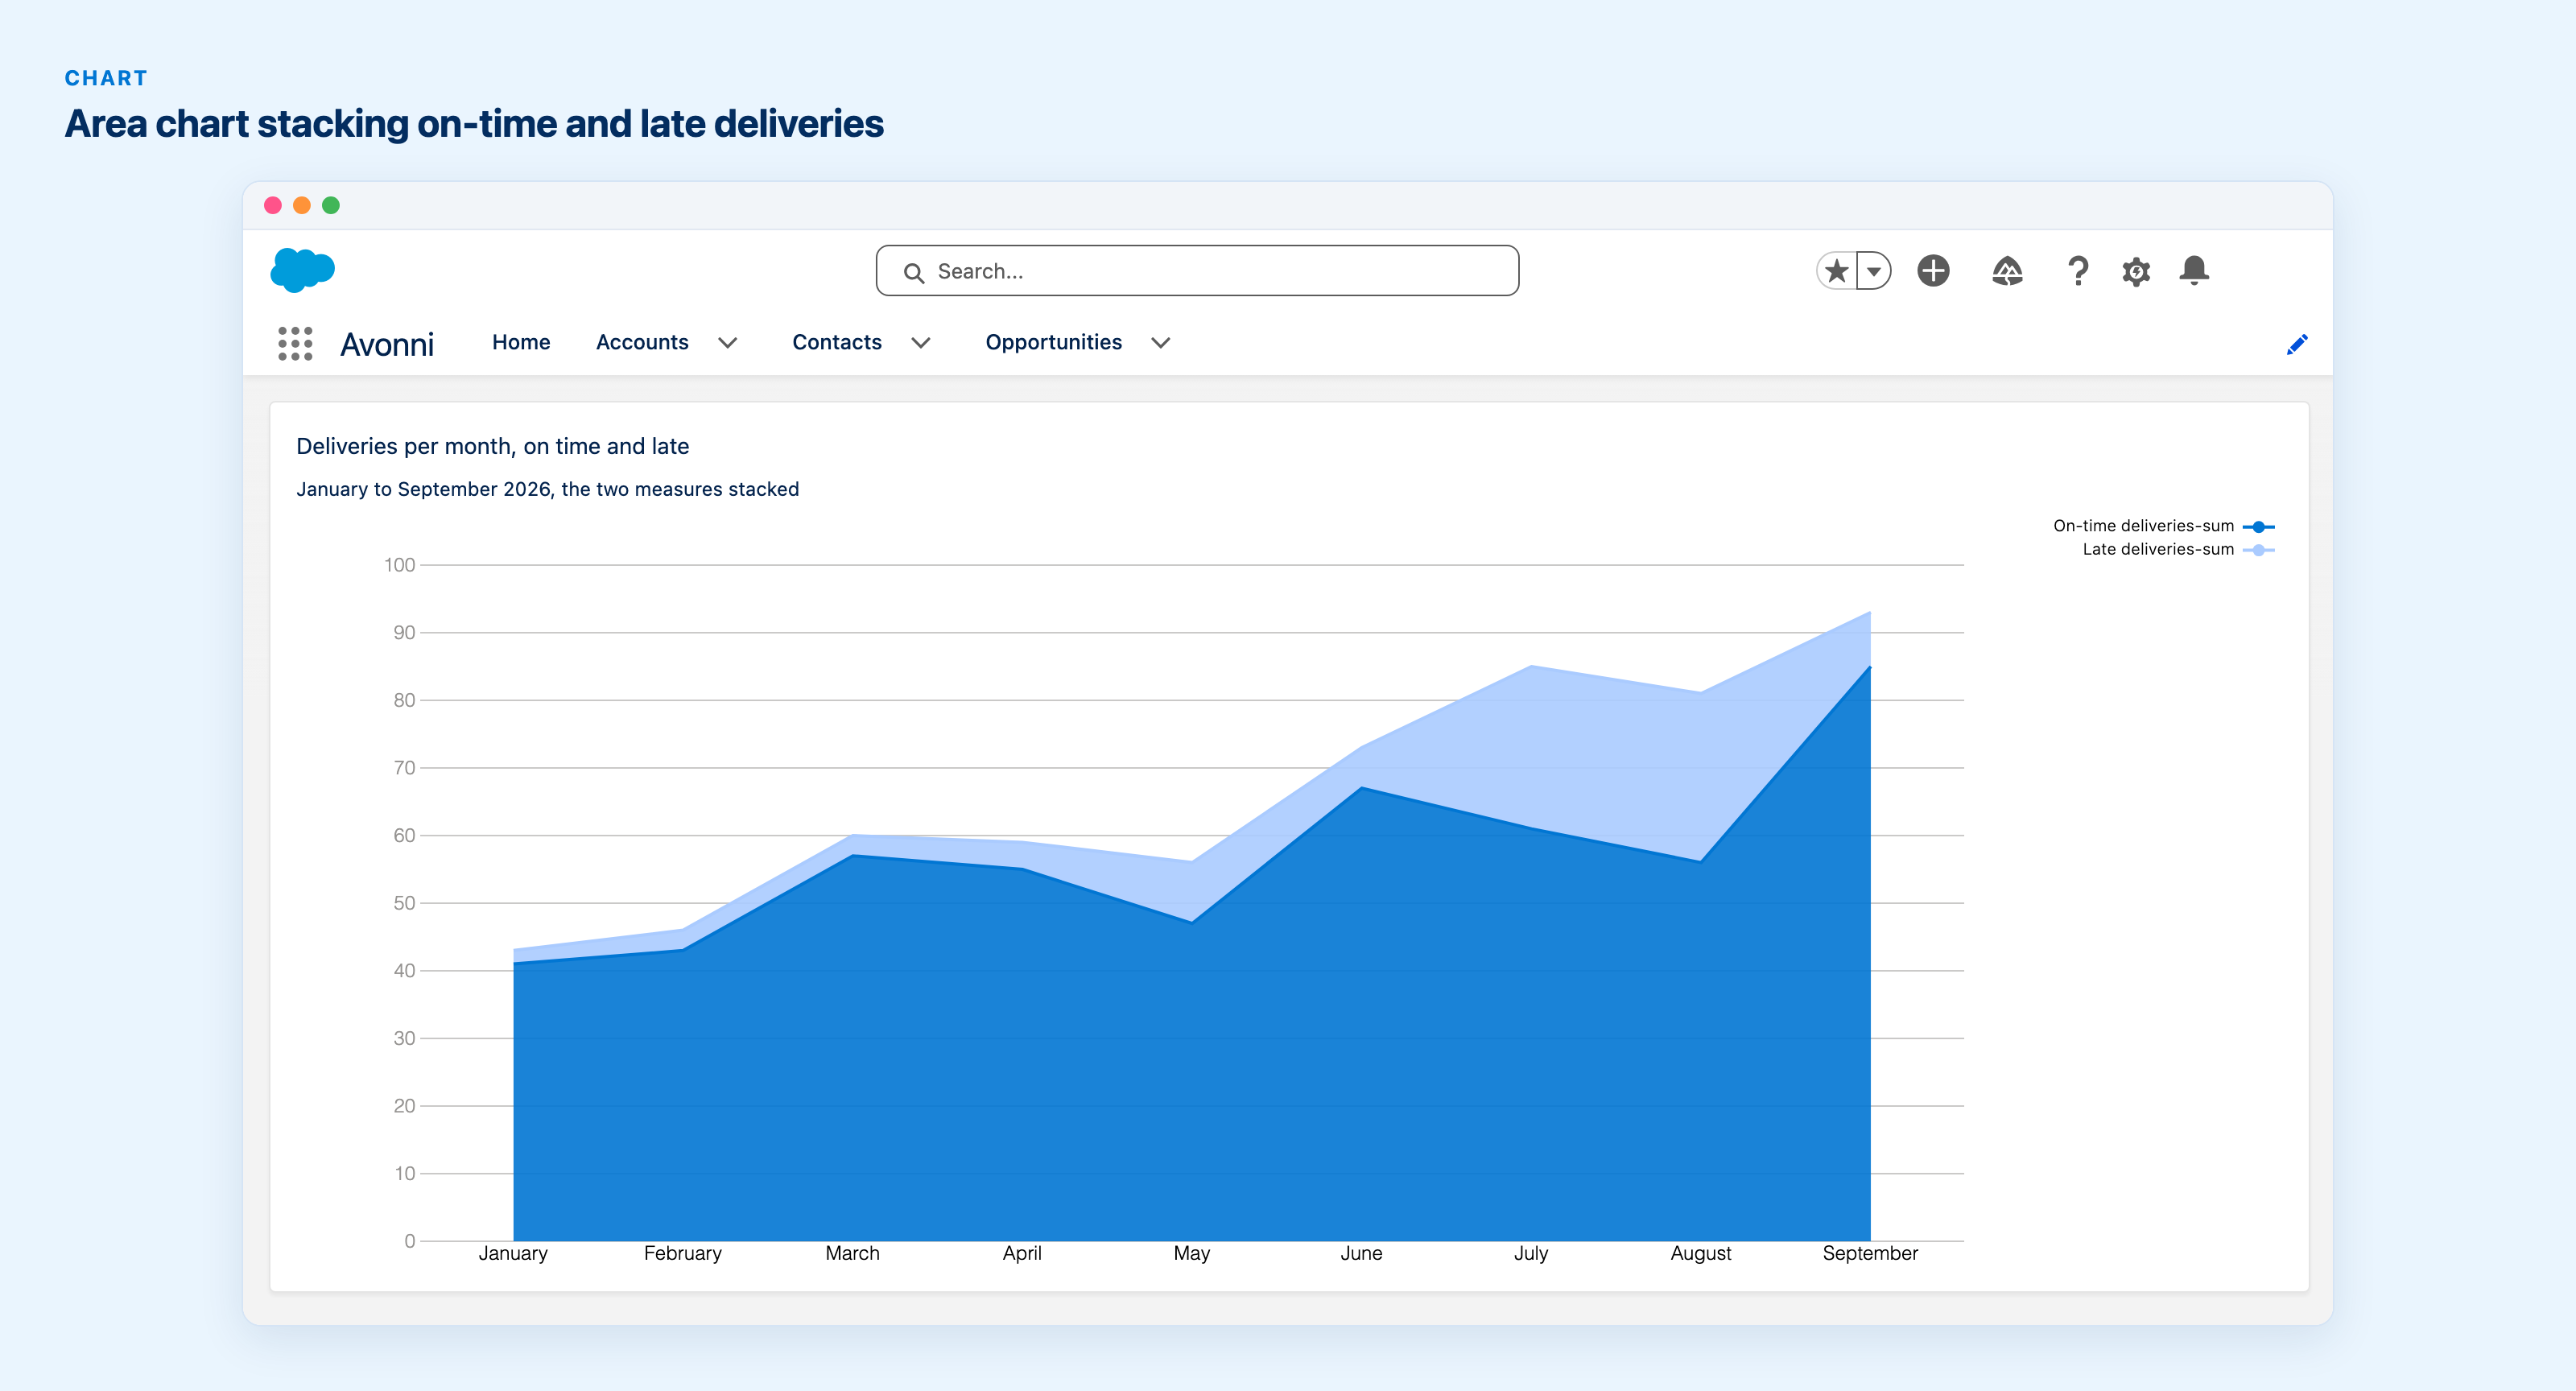The image size is (2576, 1391).
Task: Go to the Home tab
Action: click(521, 342)
